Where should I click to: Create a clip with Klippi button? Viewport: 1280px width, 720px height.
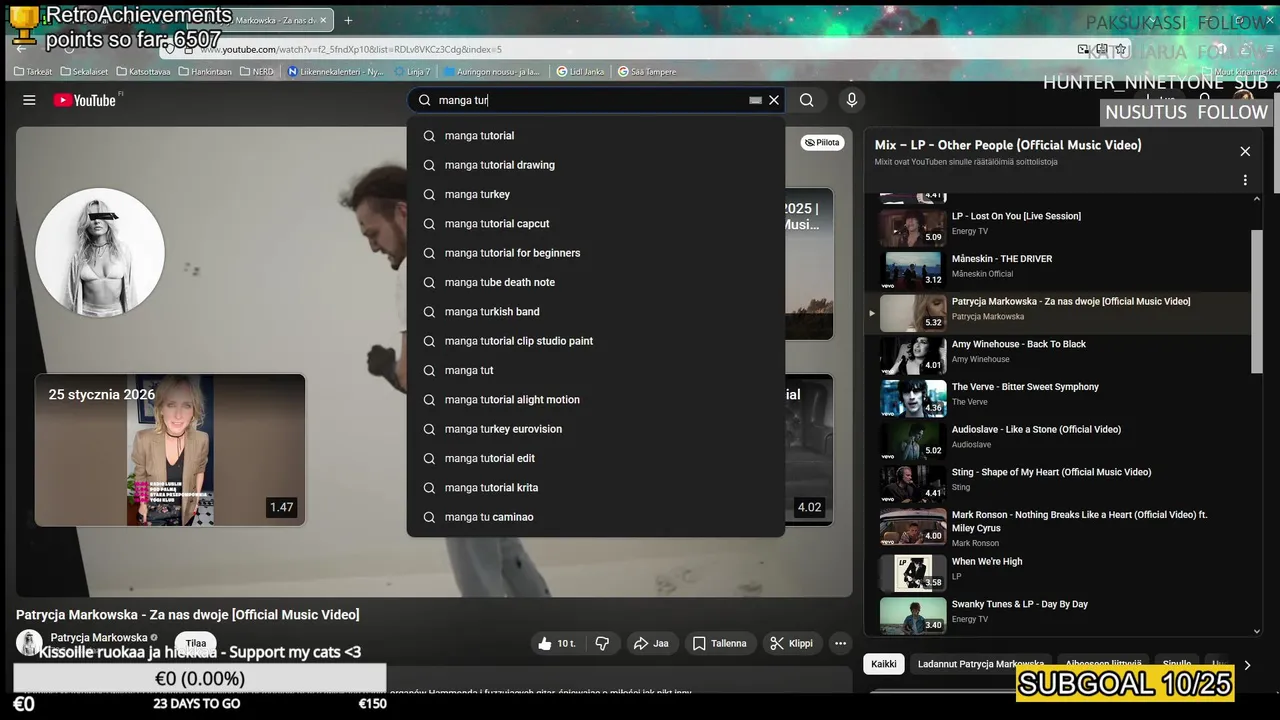[794, 643]
